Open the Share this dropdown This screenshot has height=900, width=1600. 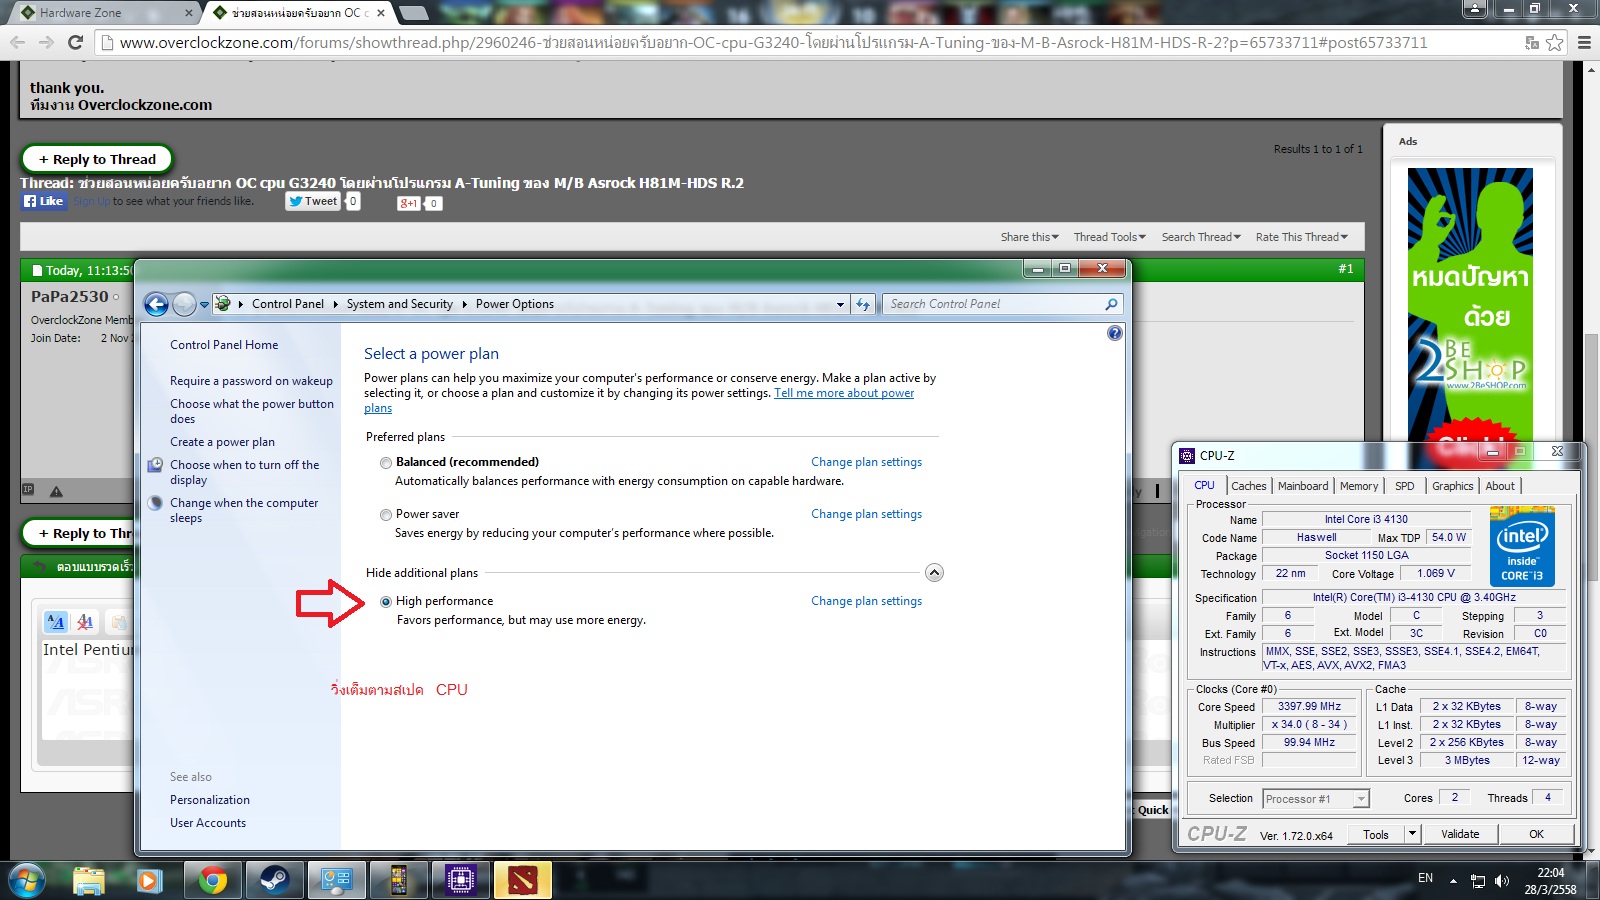[1029, 237]
